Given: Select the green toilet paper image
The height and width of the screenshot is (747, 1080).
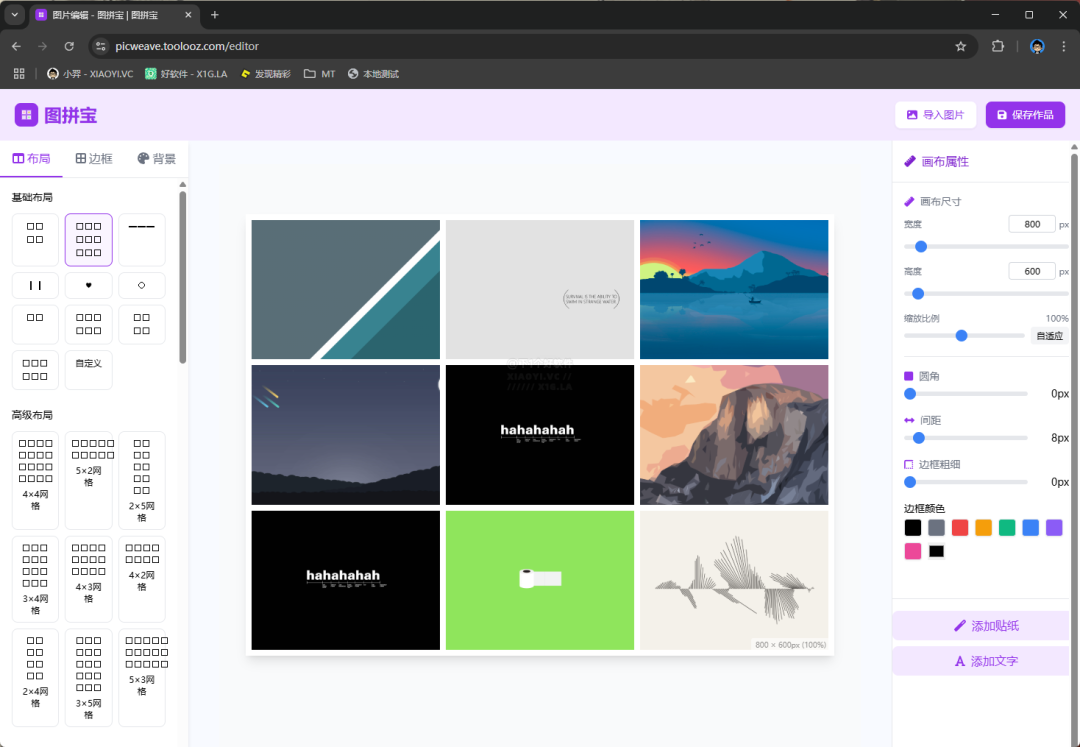Looking at the screenshot, I should pos(539,580).
